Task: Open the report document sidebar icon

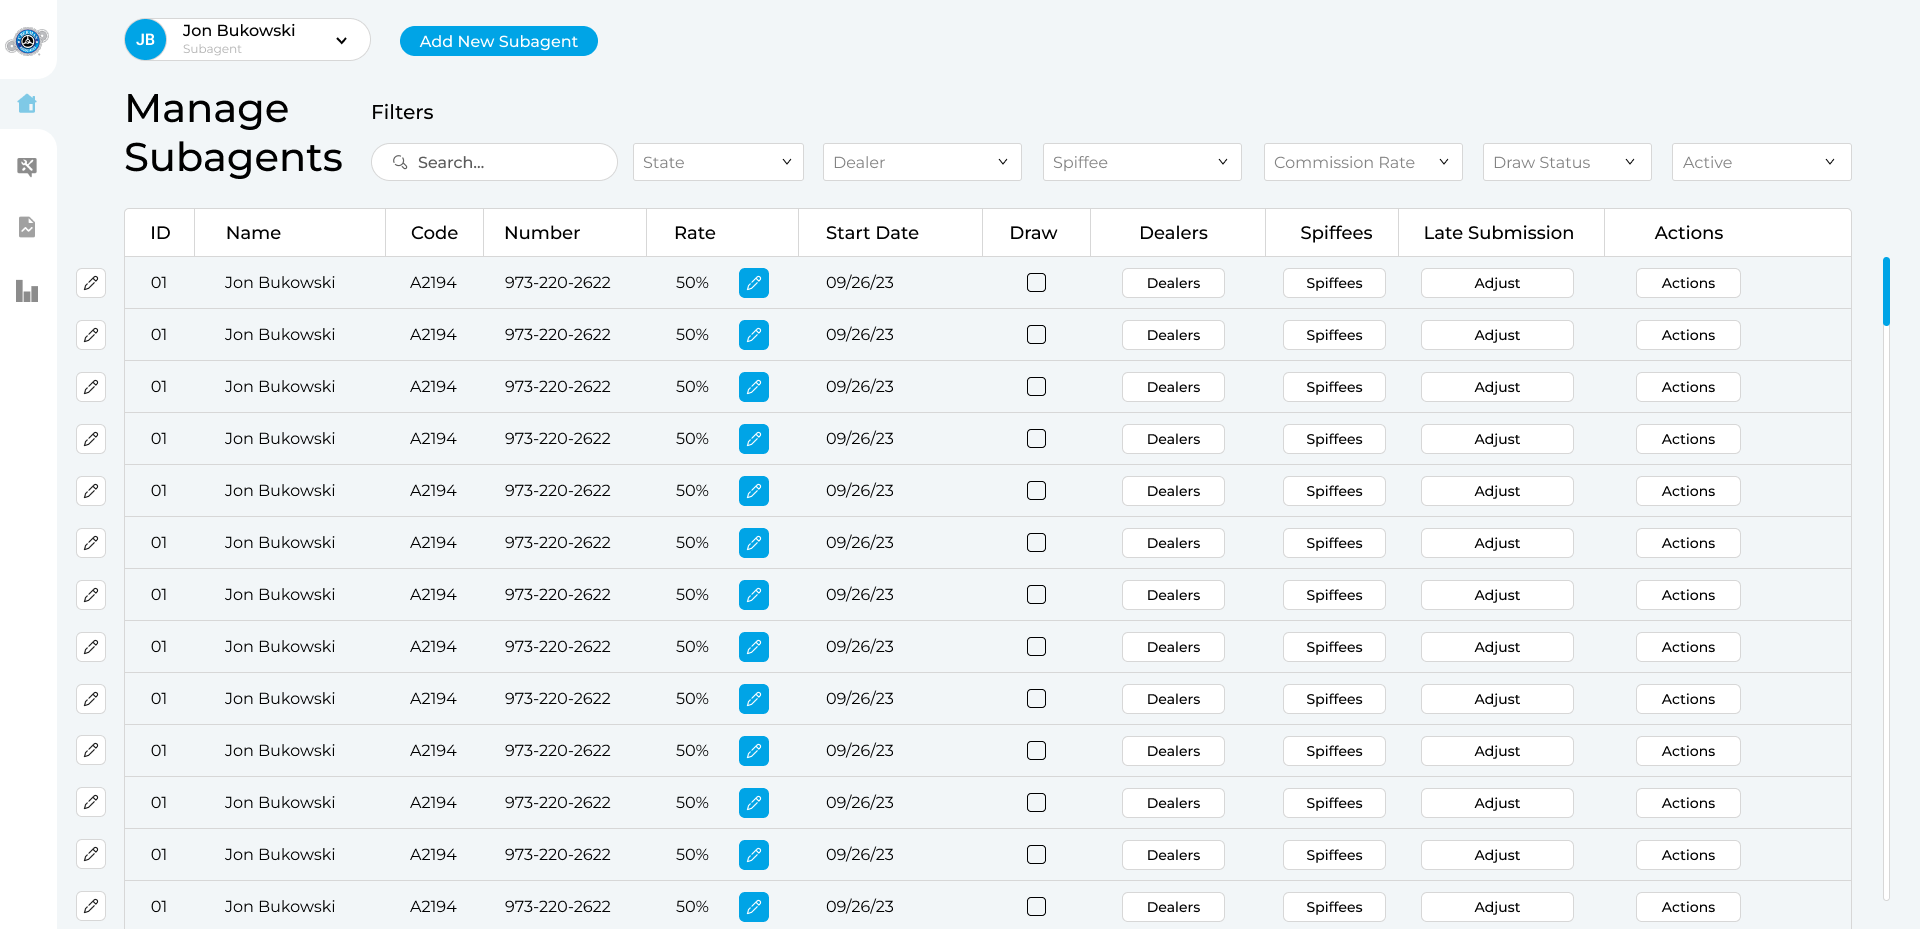Action: 27,227
